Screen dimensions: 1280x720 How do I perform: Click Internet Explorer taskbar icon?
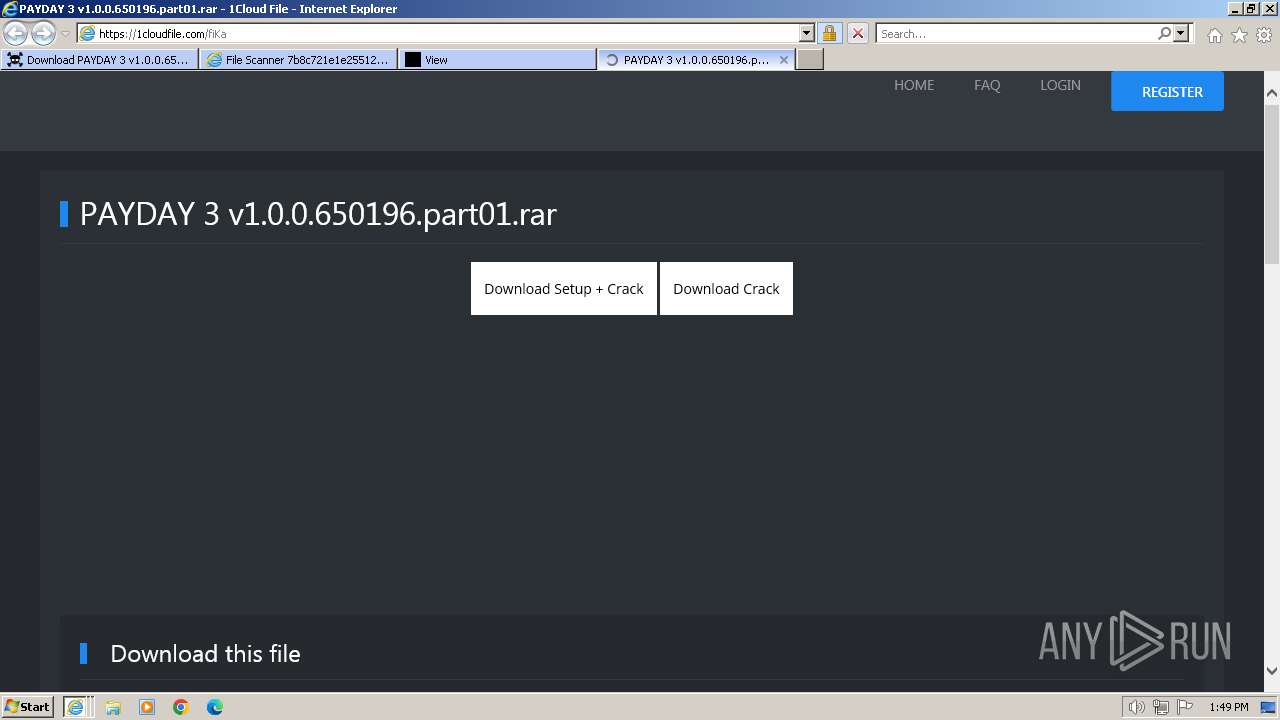(x=75, y=707)
